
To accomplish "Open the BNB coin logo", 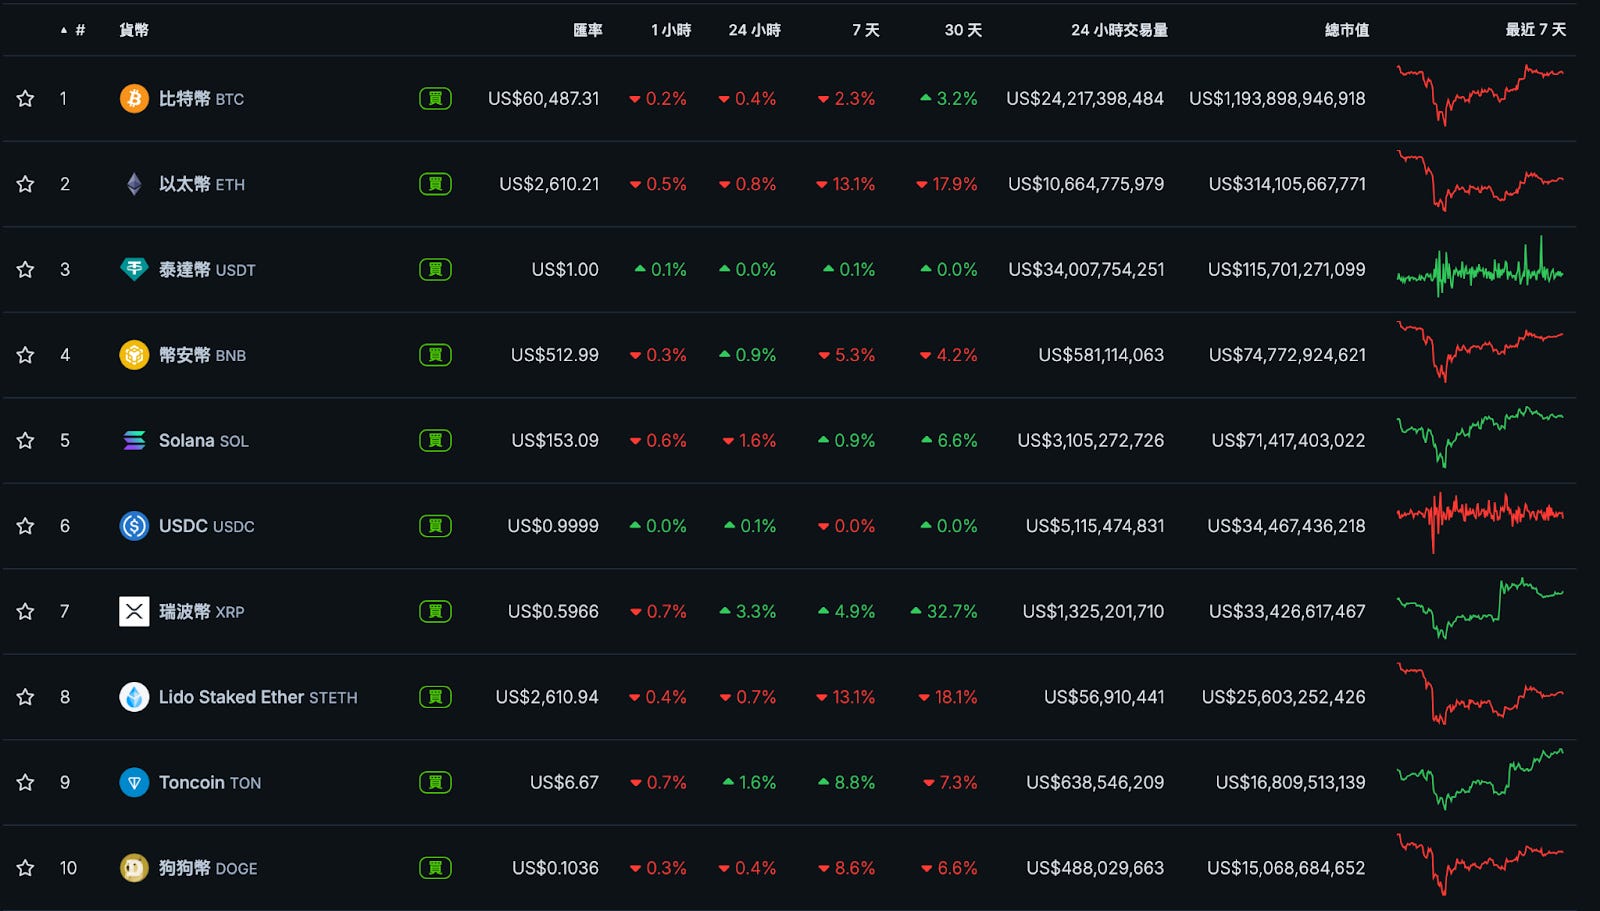I will [x=134, y=355].
